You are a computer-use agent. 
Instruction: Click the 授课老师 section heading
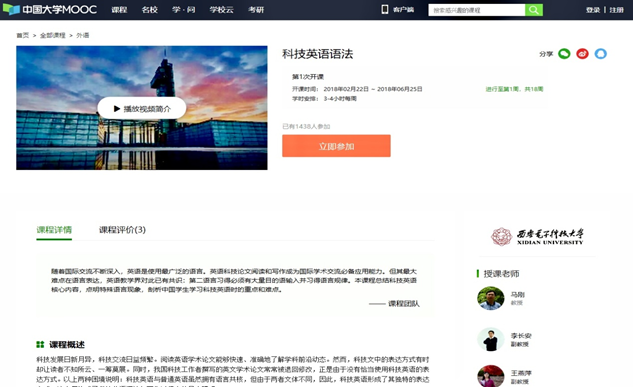click(501, 274)
